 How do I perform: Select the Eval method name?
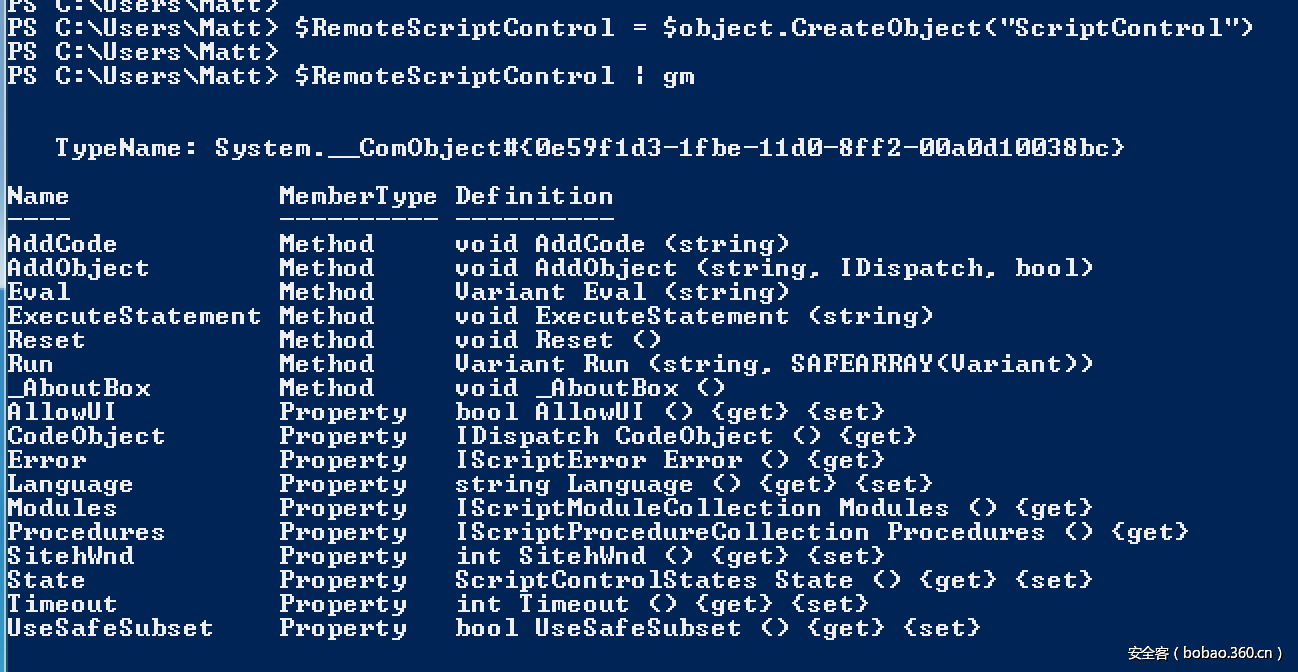(x=39, y=292)
